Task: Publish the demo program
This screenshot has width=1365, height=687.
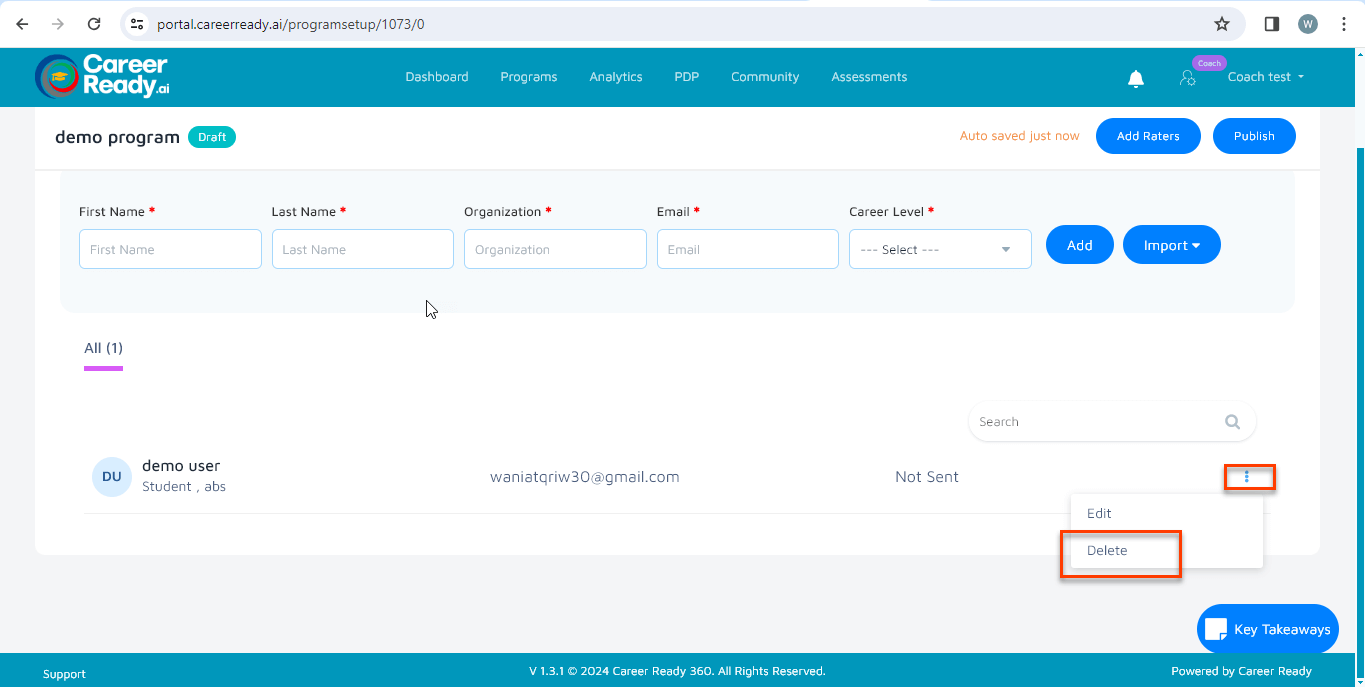Action: [1253, 136]
